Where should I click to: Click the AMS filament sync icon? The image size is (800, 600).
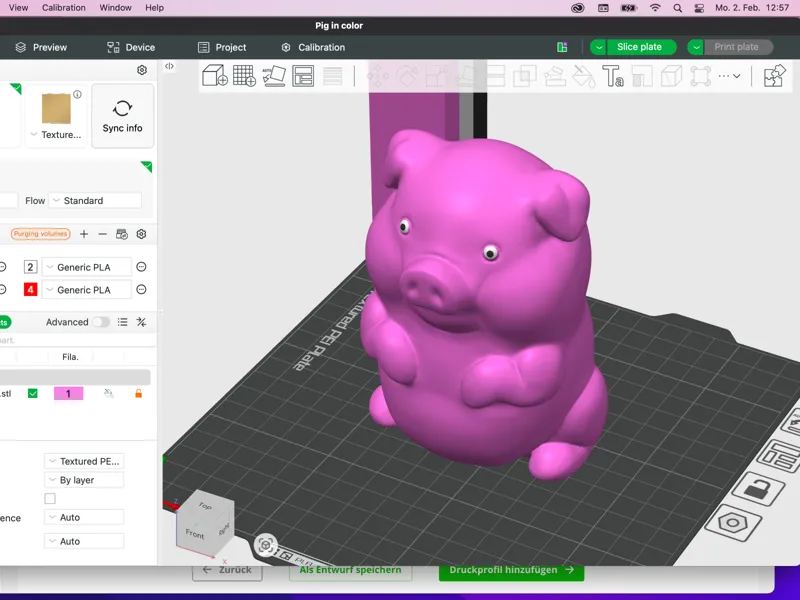coord(122,234)
